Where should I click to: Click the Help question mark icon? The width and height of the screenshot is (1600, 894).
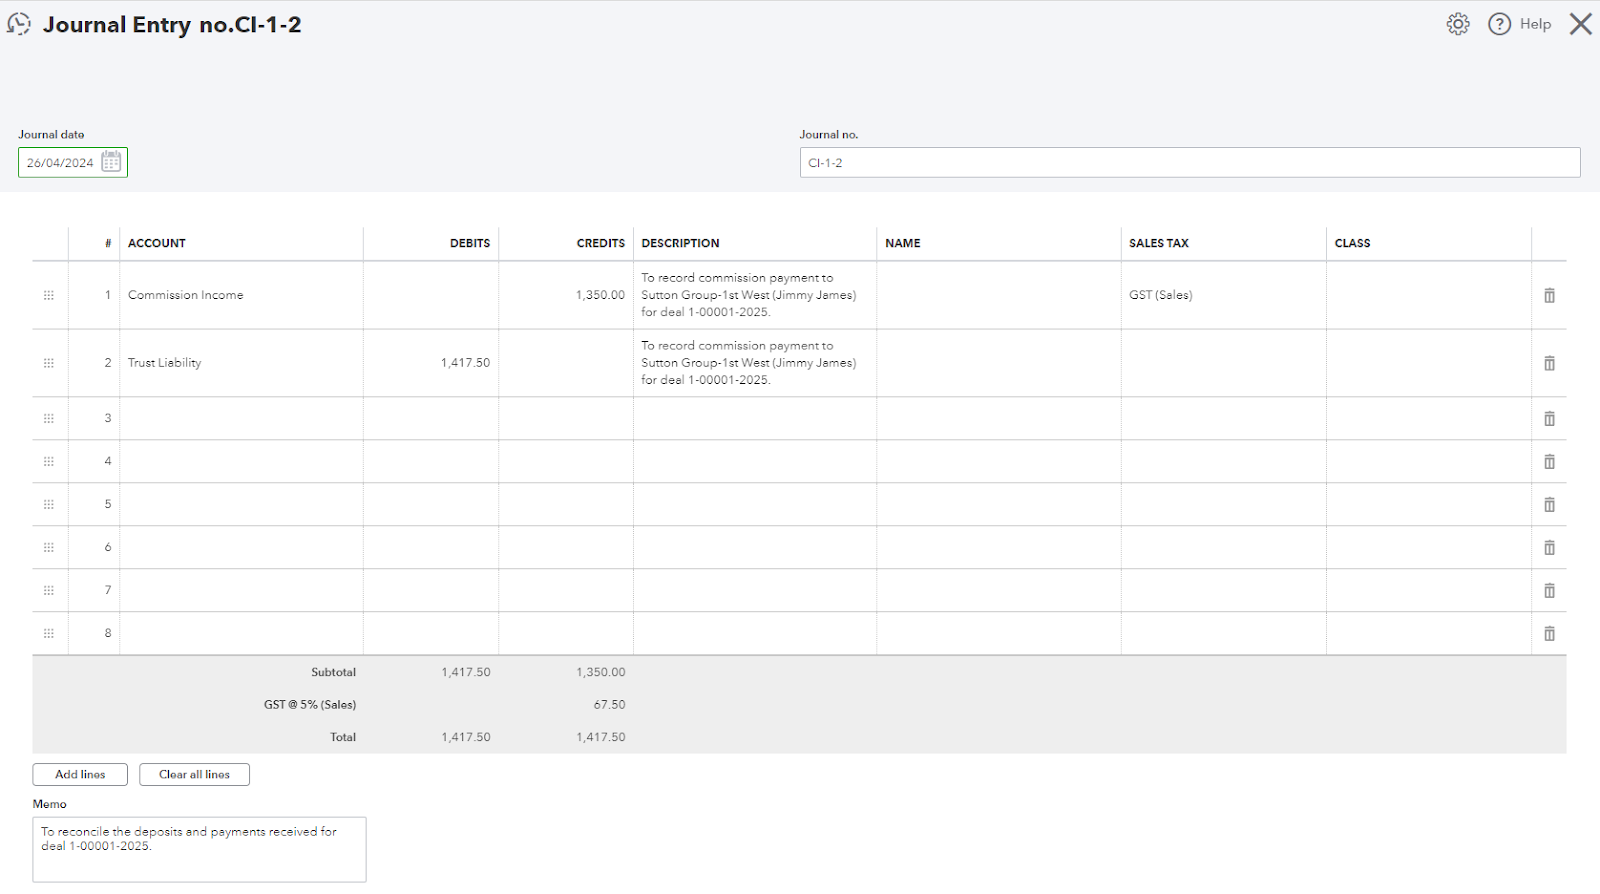click(1499, 24)
